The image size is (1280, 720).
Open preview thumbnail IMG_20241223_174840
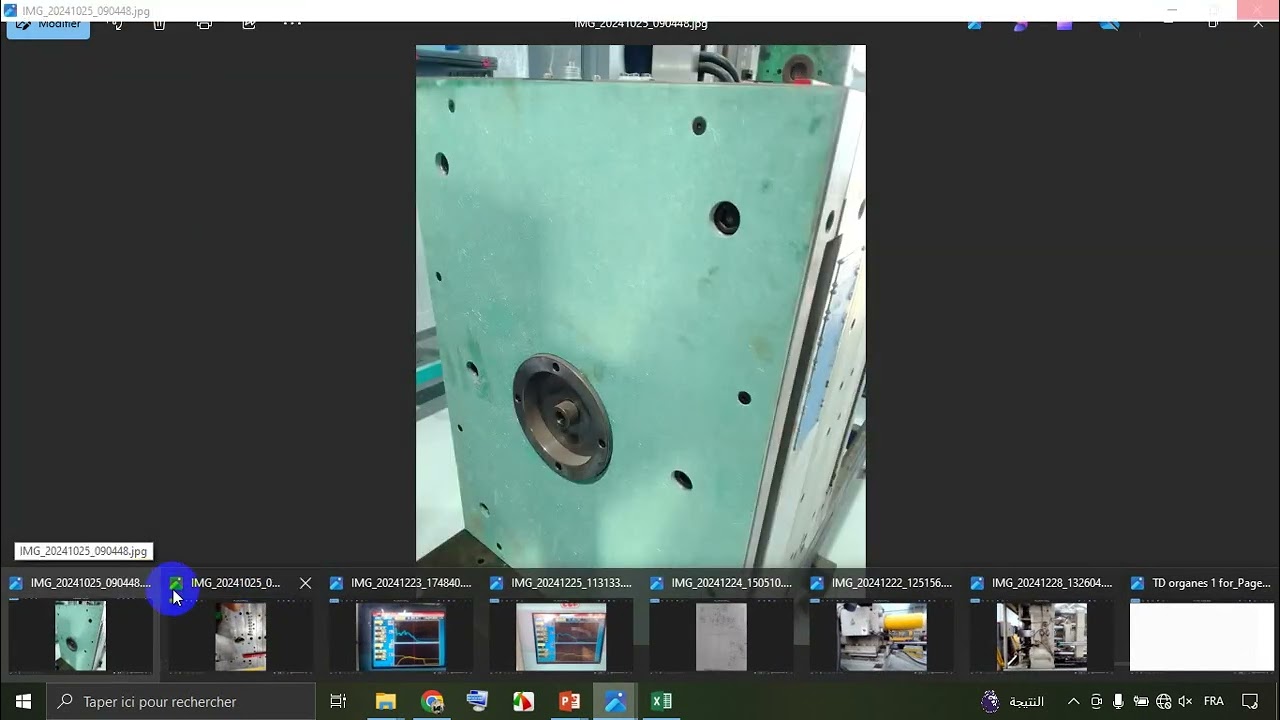[400, 636]
